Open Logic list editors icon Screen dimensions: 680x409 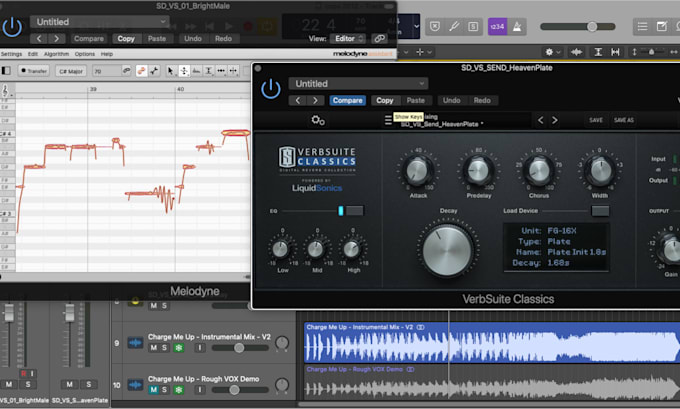[642, 26]
